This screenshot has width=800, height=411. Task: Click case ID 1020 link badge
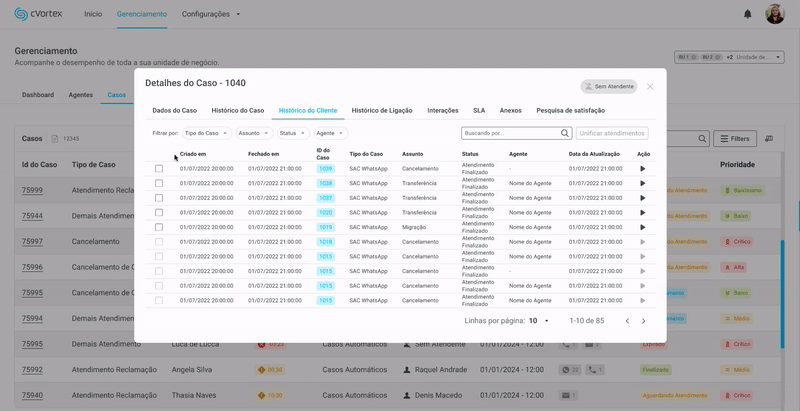coord(325,213)
